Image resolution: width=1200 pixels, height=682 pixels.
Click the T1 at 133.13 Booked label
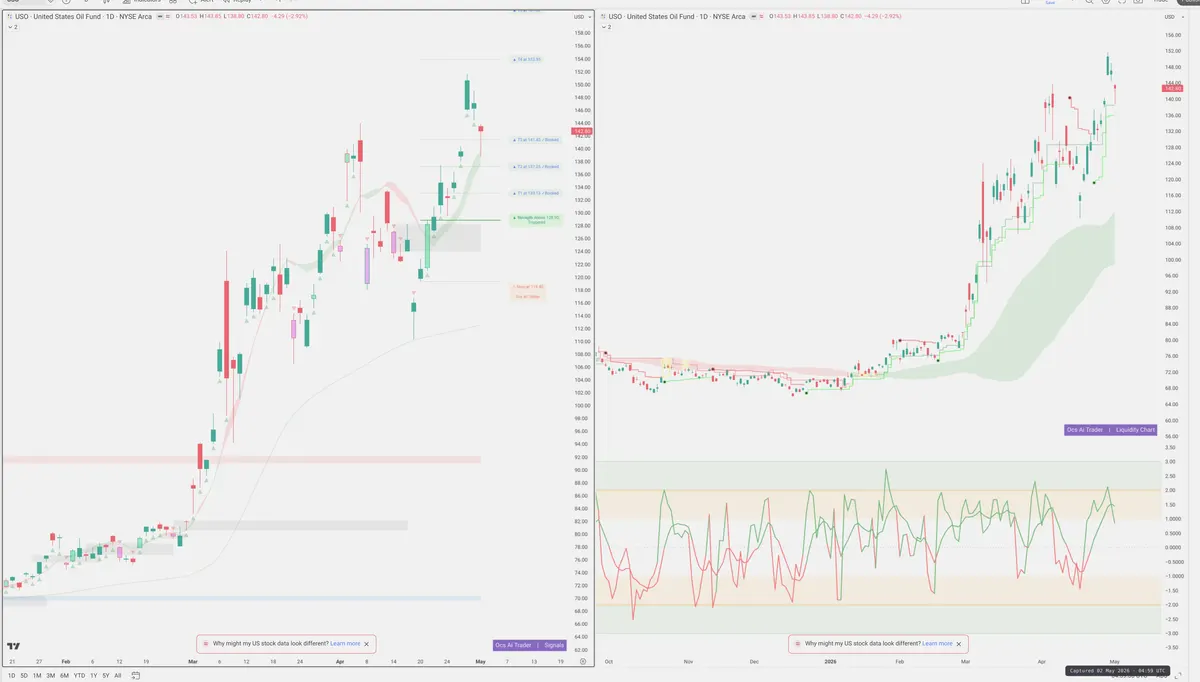point(536,193)
